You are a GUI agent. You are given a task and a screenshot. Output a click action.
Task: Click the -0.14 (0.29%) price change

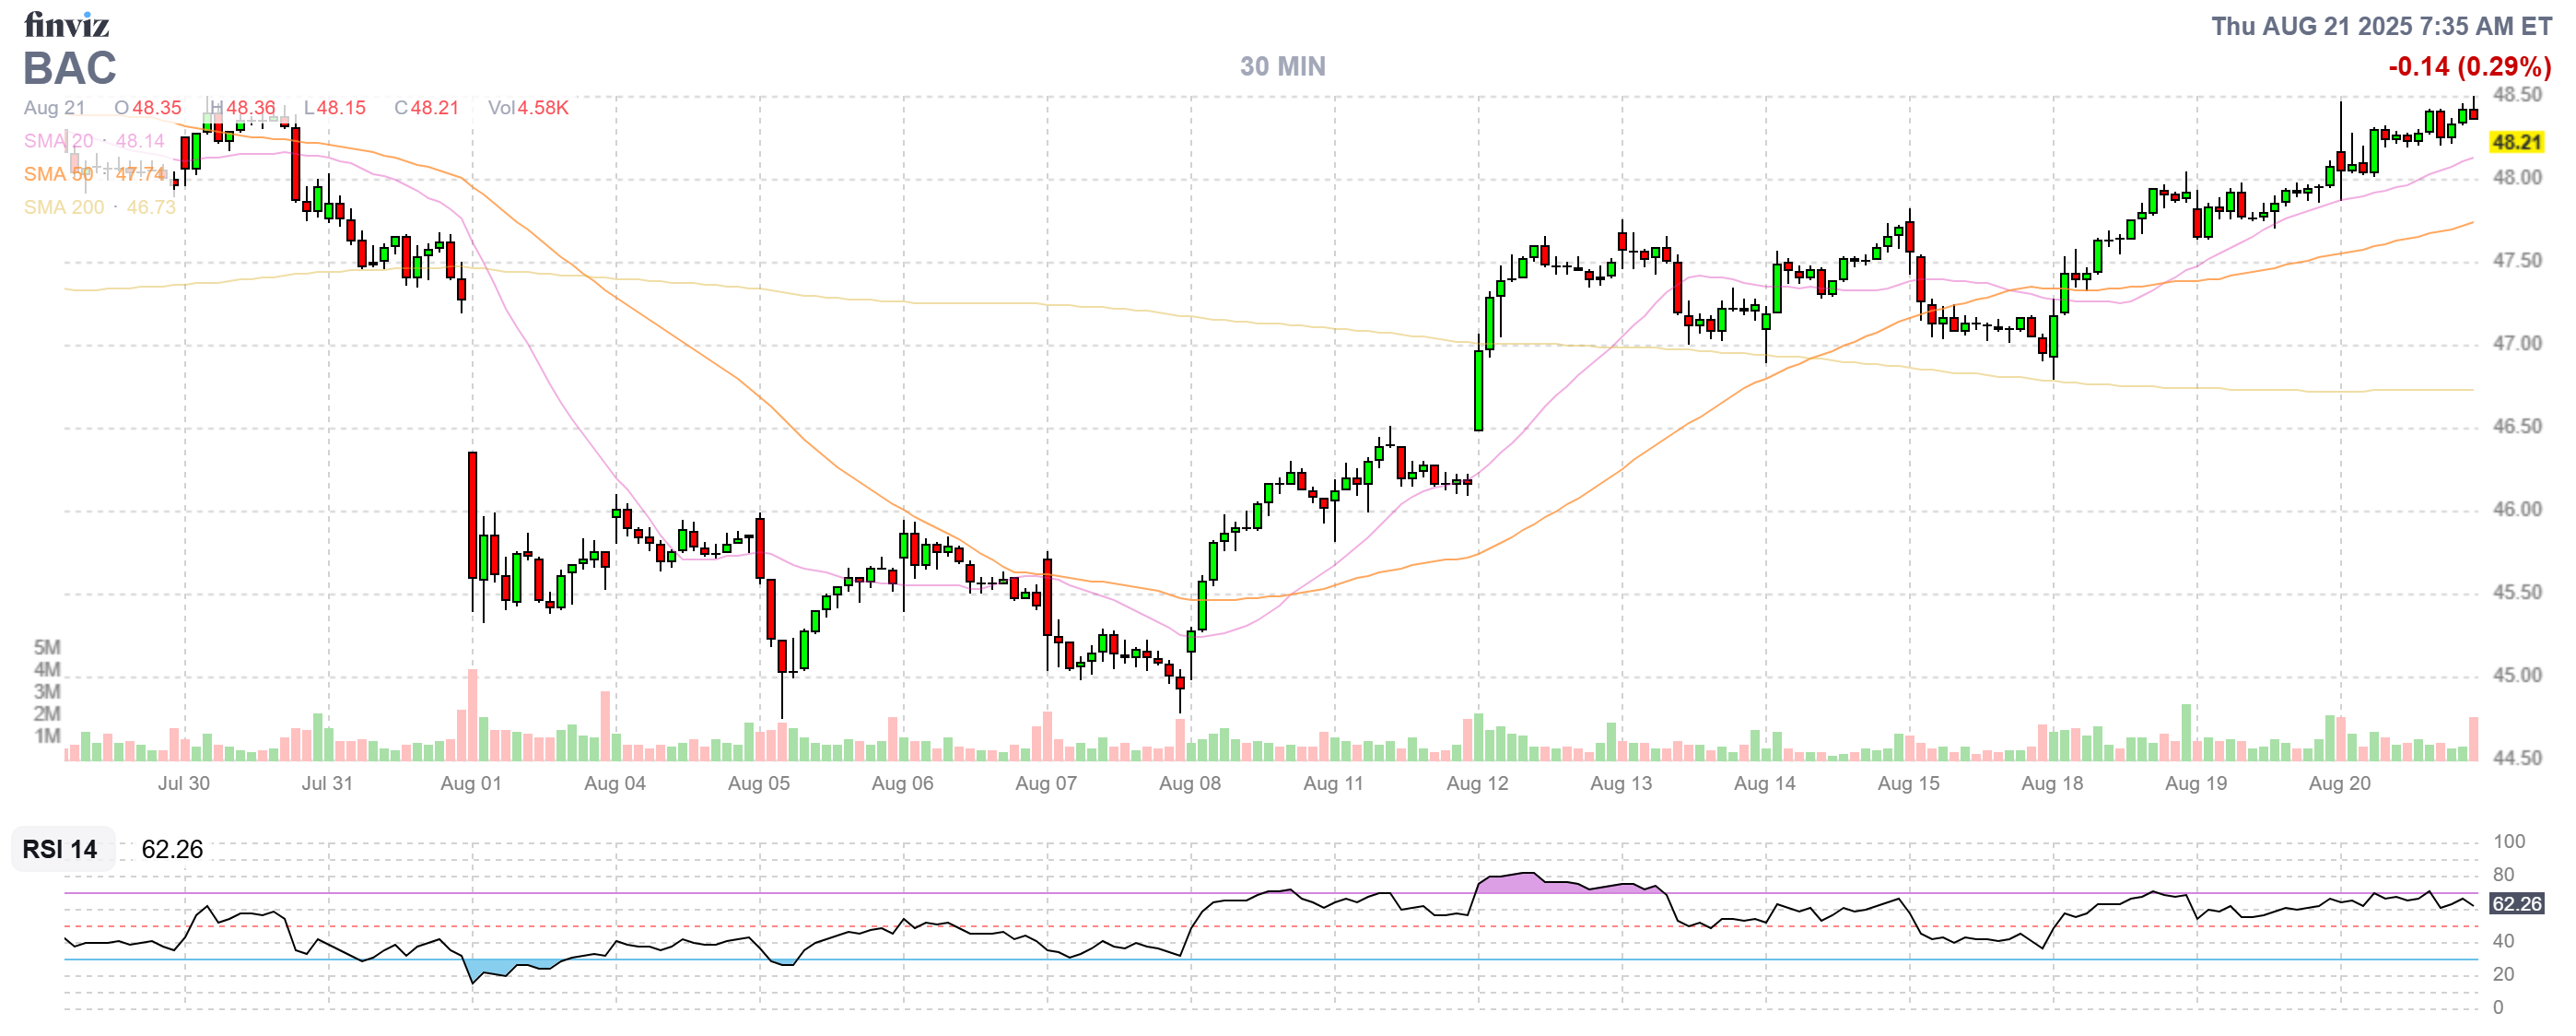(2468, 67)
